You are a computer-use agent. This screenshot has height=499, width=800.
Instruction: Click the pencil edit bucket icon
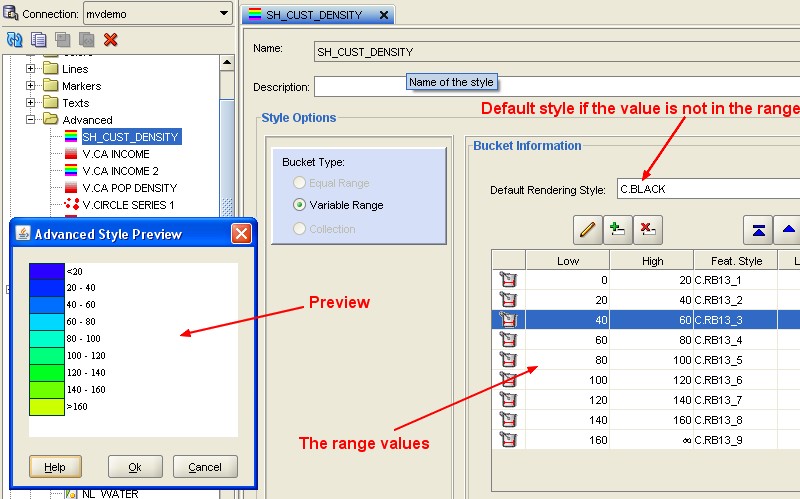tap(587, 230)
